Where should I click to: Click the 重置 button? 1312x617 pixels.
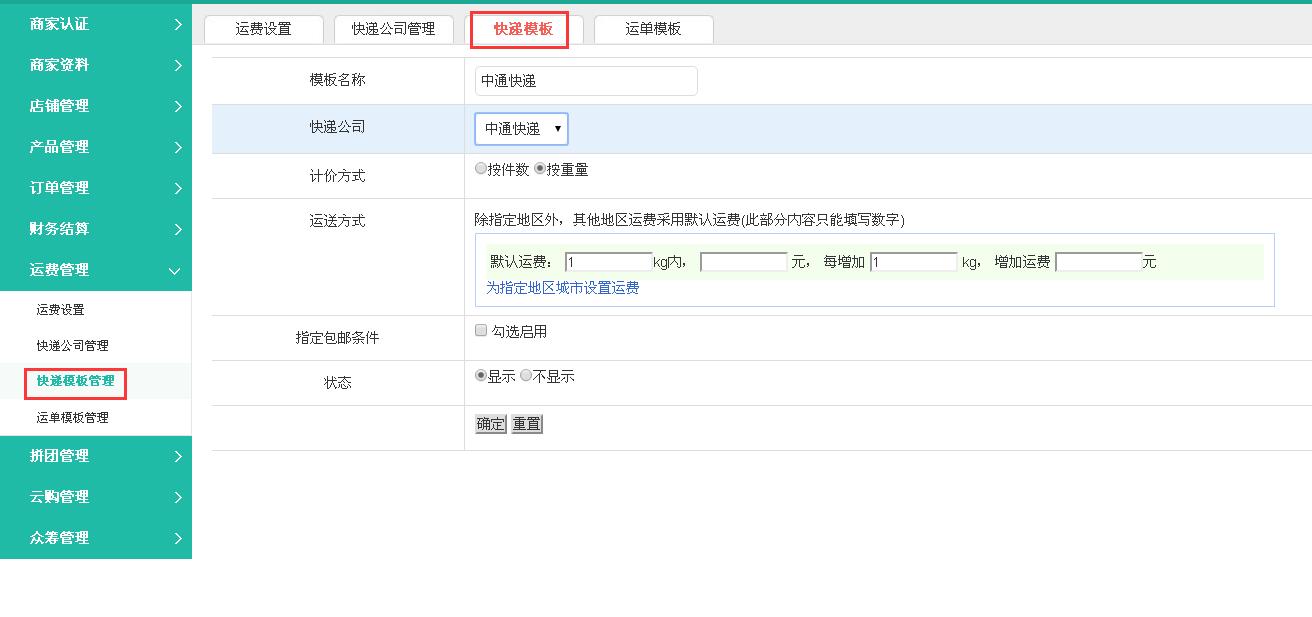tap(526, 424)
